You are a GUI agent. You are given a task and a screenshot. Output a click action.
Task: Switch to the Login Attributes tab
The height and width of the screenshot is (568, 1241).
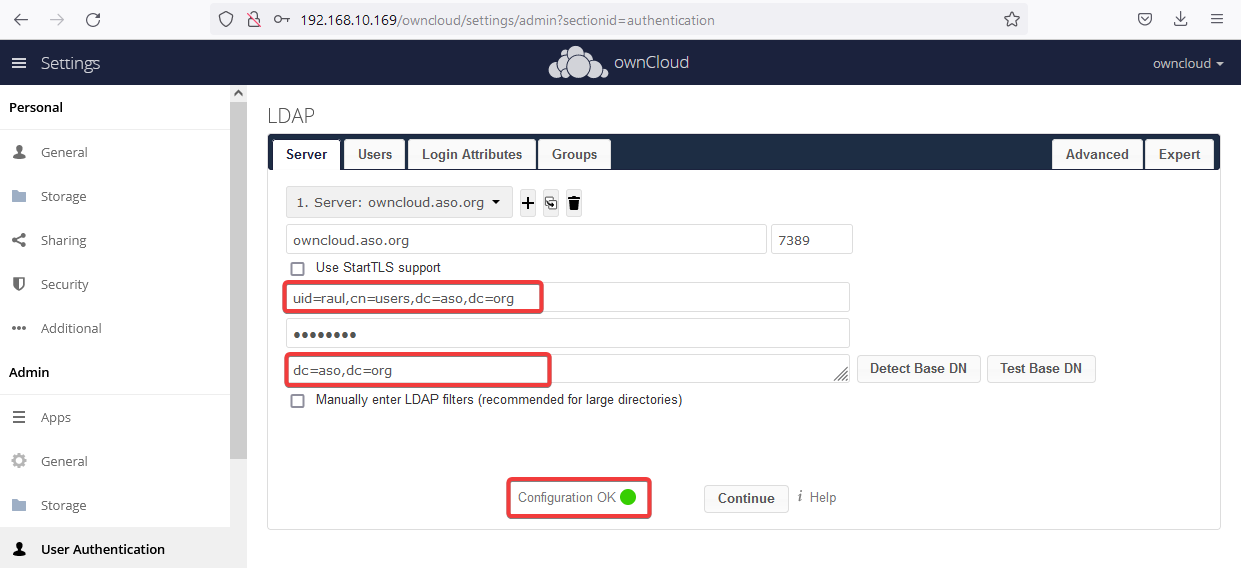pos(471,154)
